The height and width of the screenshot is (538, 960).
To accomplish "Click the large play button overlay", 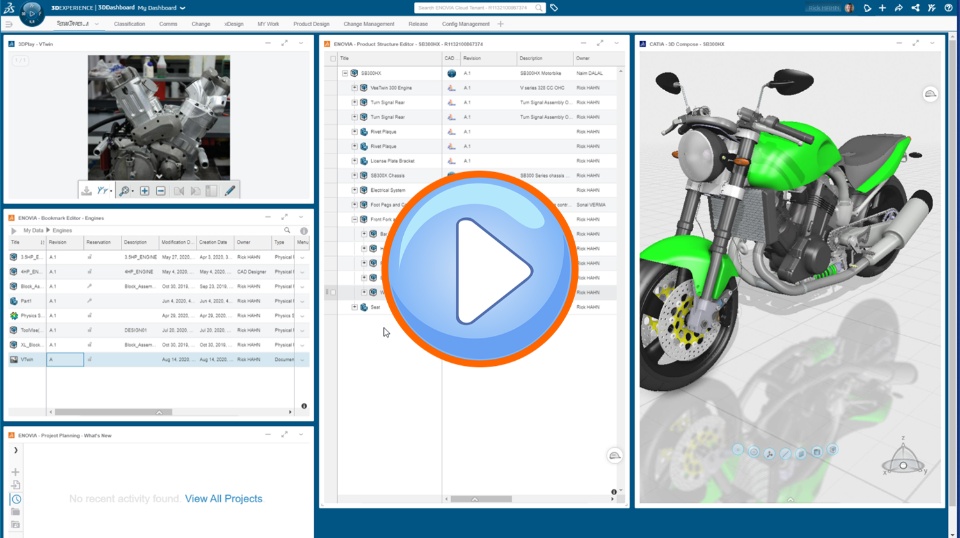I will [x=479, y=269].
